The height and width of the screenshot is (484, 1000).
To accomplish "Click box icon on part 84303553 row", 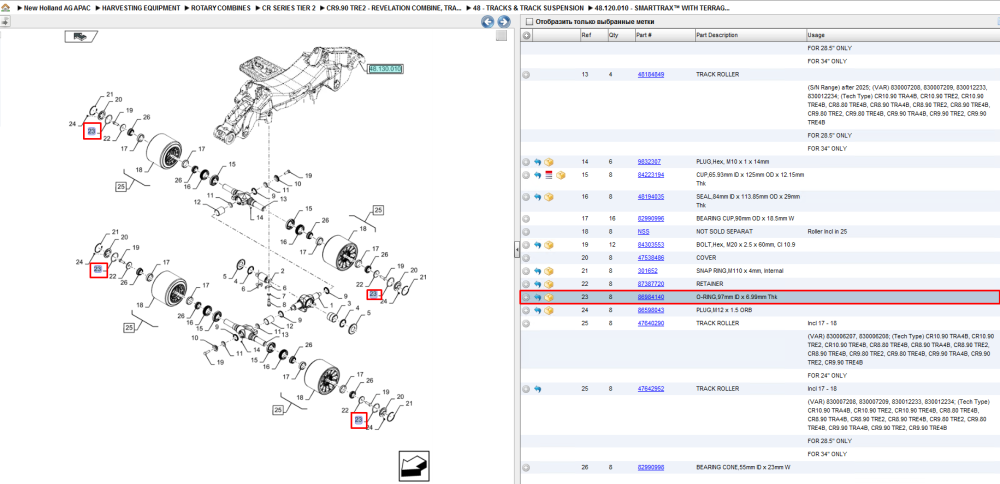I will tap(548, 245).
